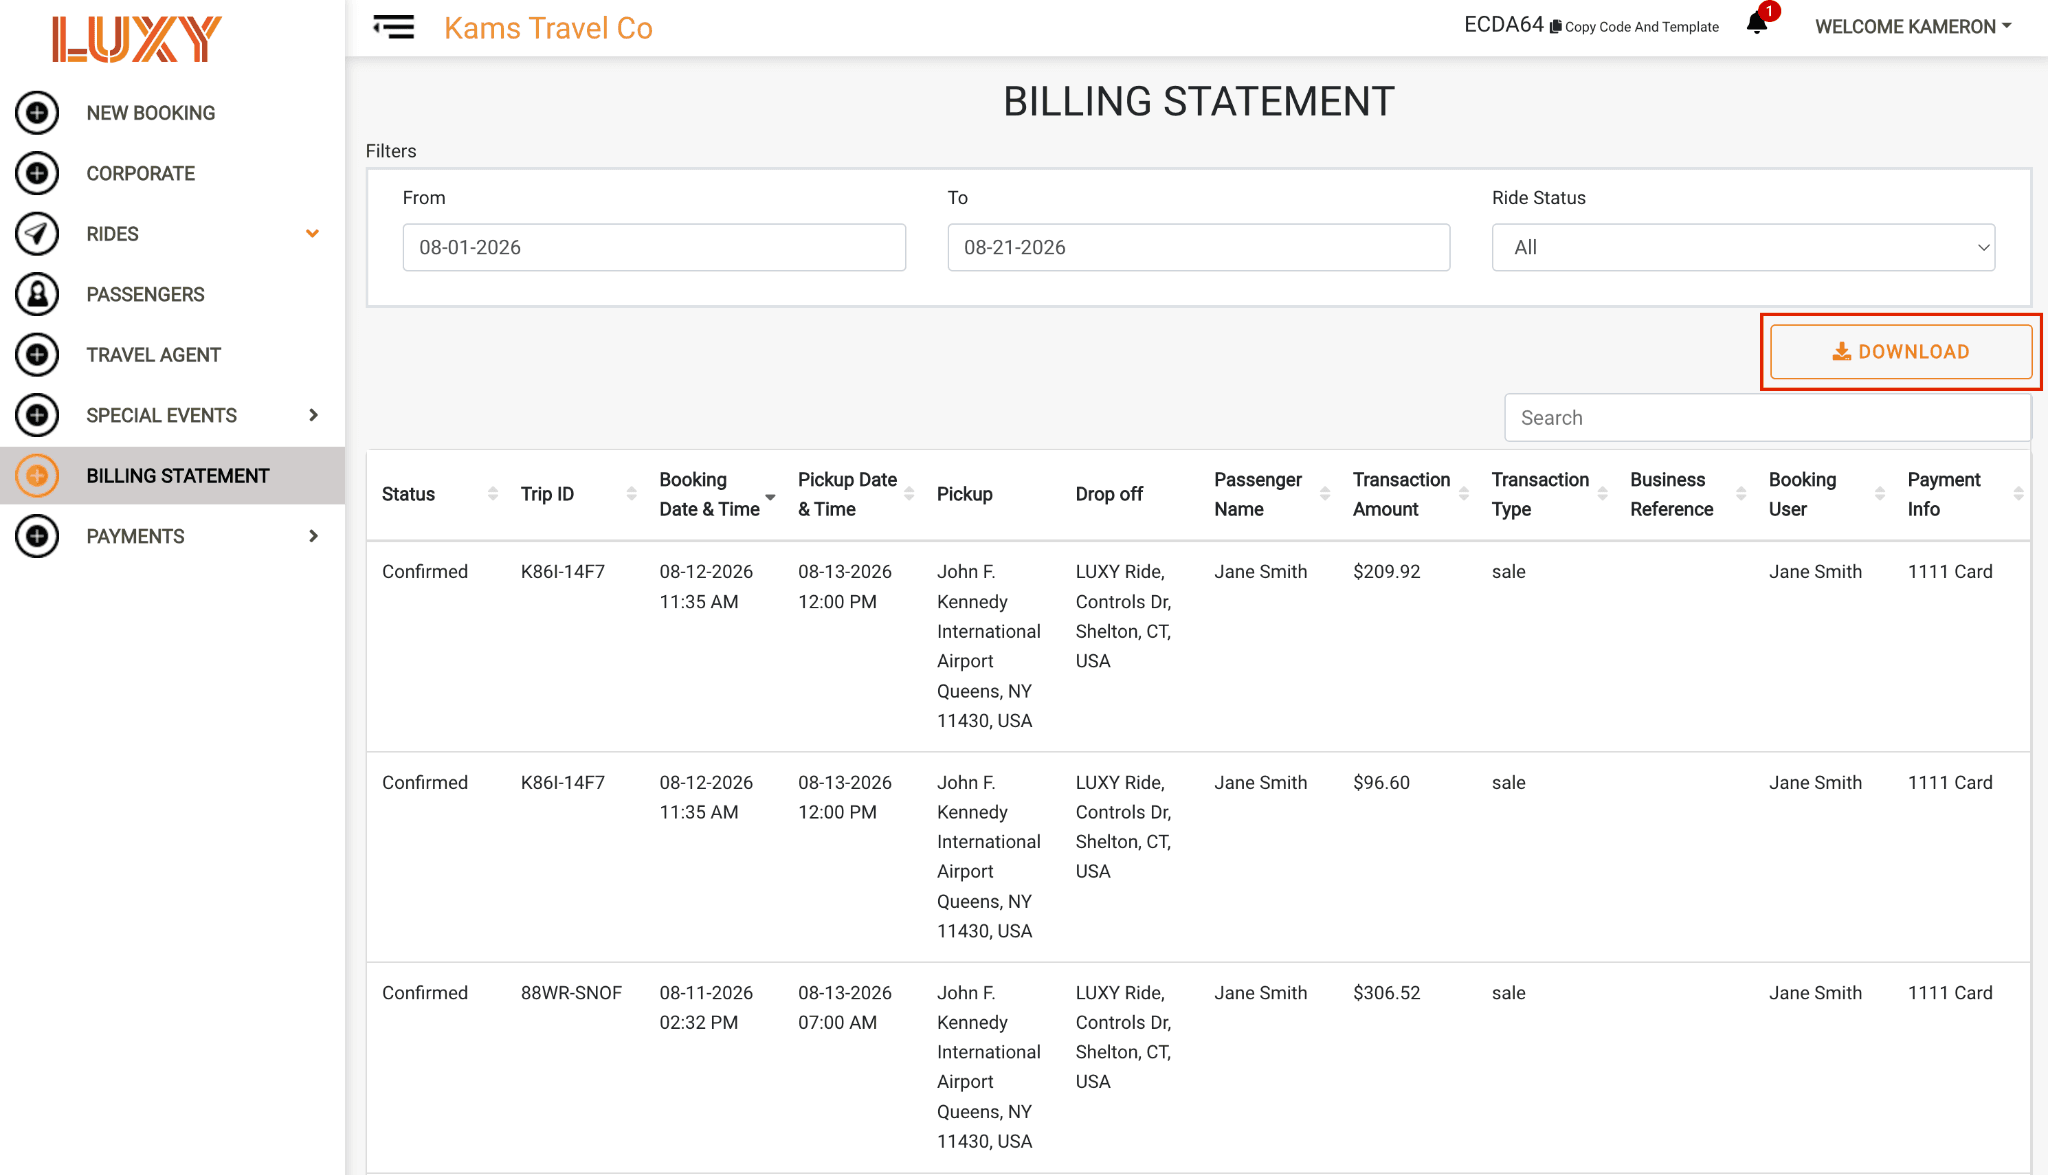Open Corporate menu item

coord(141,173)
